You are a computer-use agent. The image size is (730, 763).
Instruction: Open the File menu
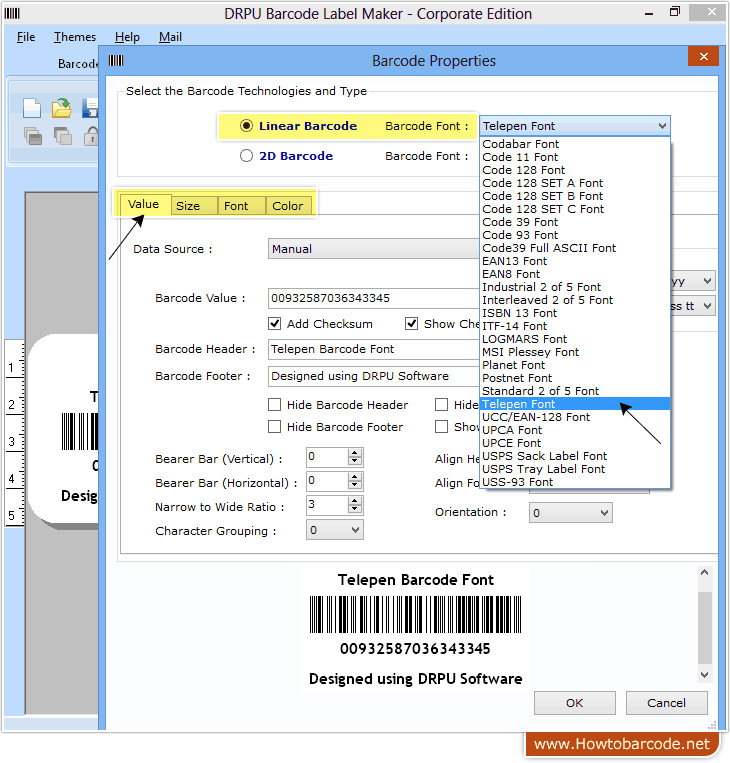tap(26, 37)
